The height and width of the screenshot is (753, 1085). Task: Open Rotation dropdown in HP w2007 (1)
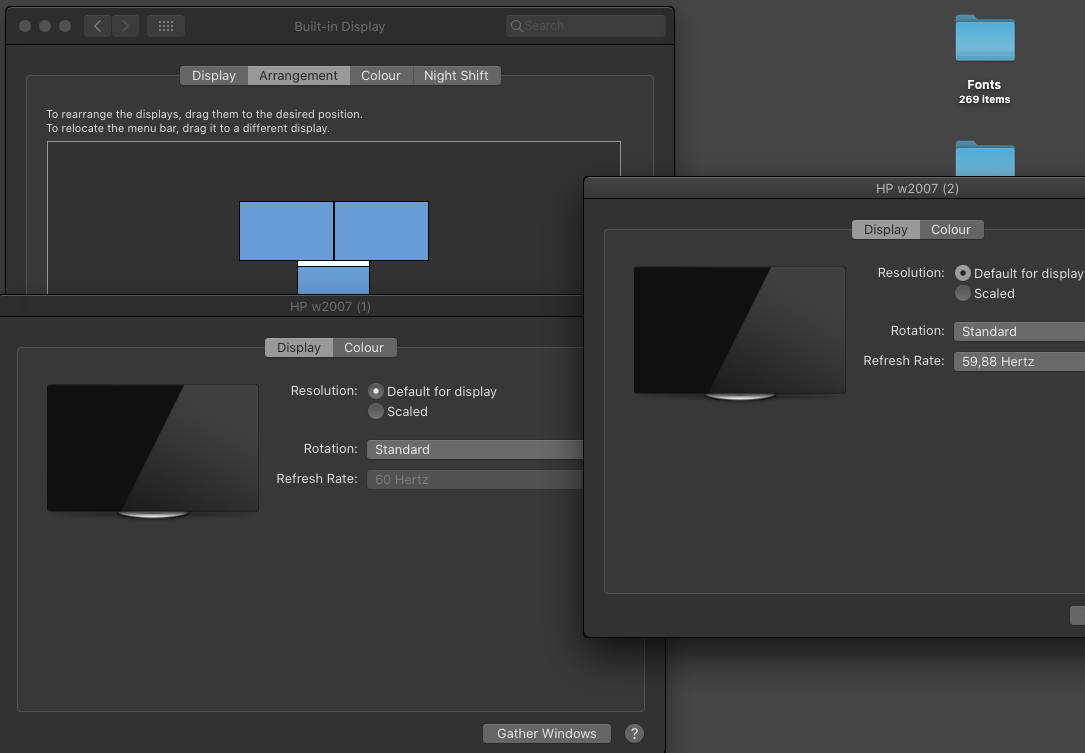pyautogui.click(x=475, y=449)
